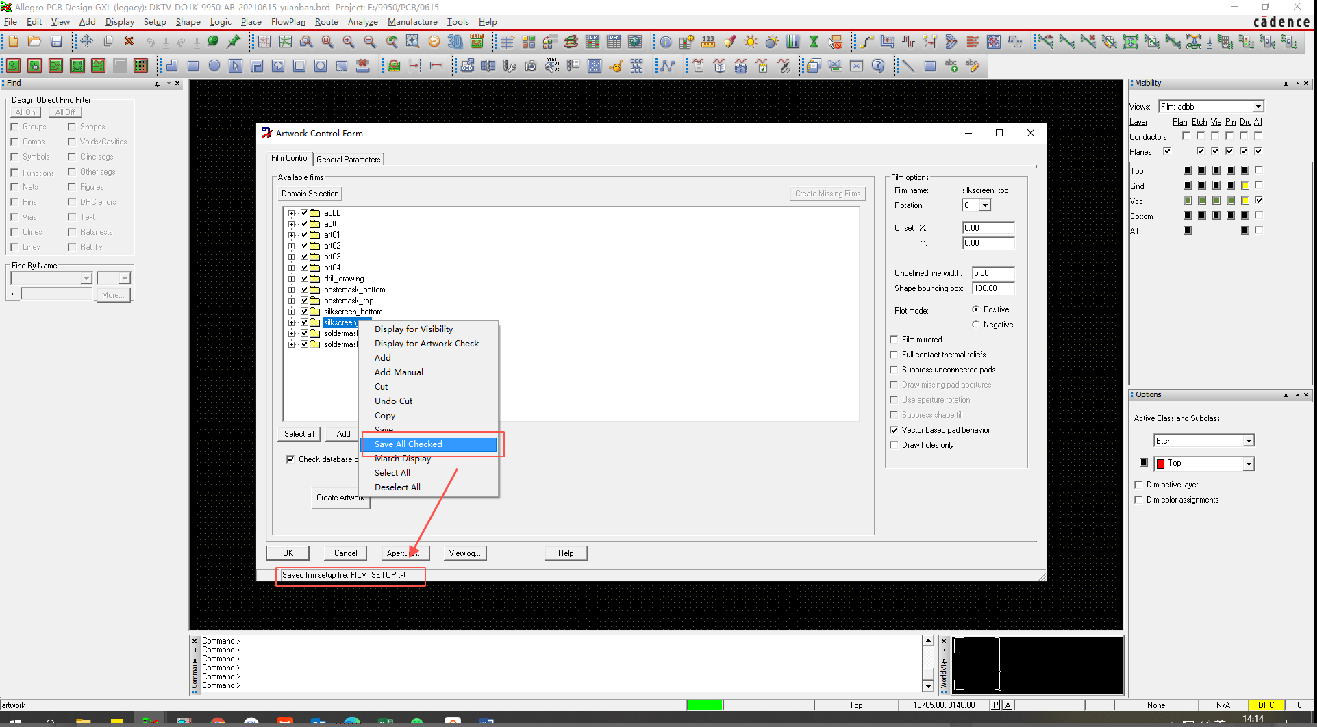Screen dimensions: 1317x727
Task: Click the Delete X toolbar icon
Action: [x=128, y=41]
